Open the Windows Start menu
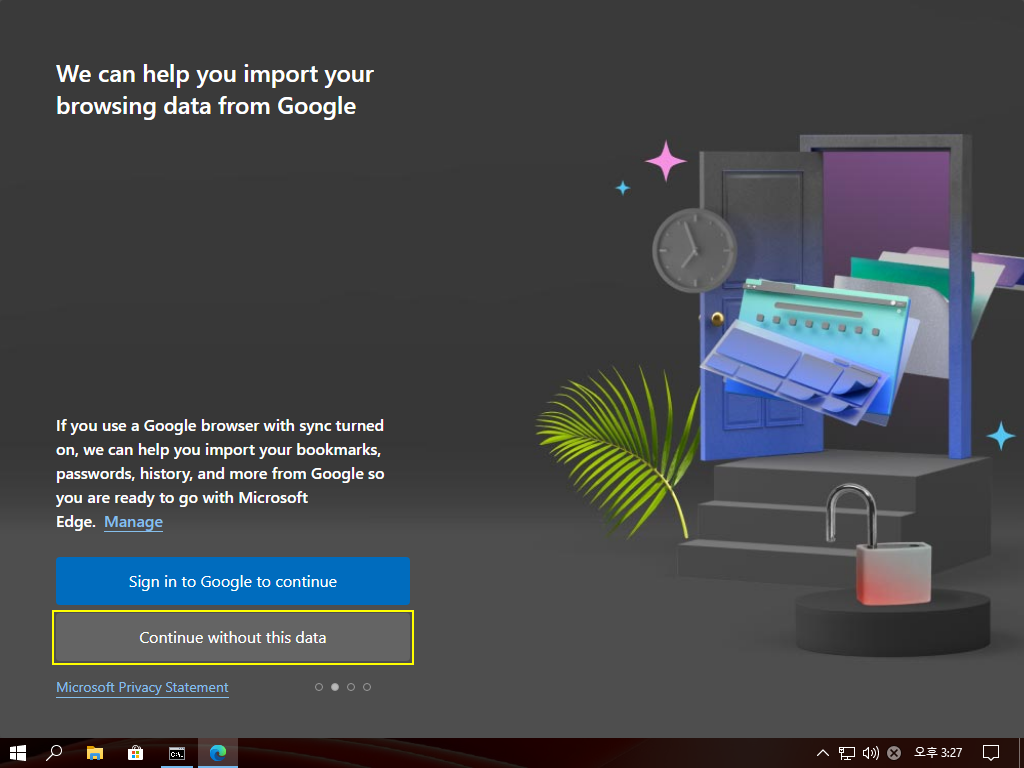 [18, 753]
